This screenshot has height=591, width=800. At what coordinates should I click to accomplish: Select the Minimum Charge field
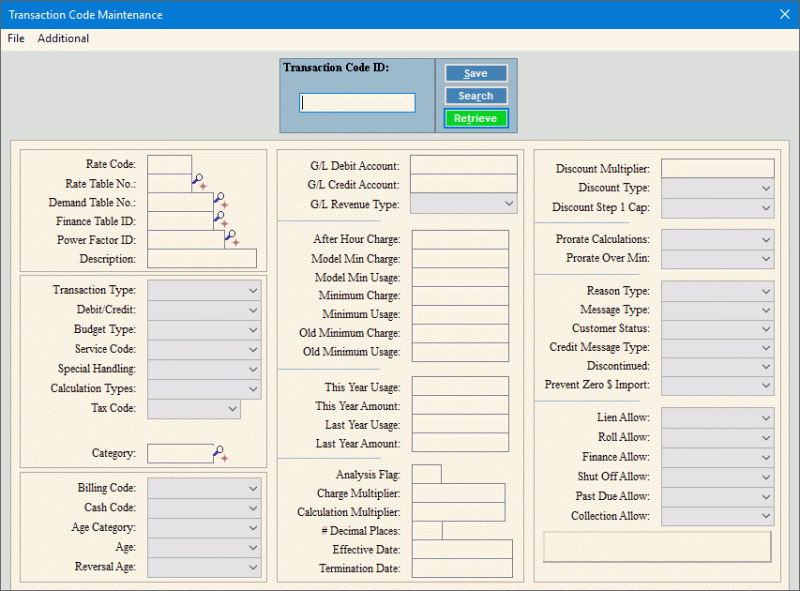pos(460,296)
